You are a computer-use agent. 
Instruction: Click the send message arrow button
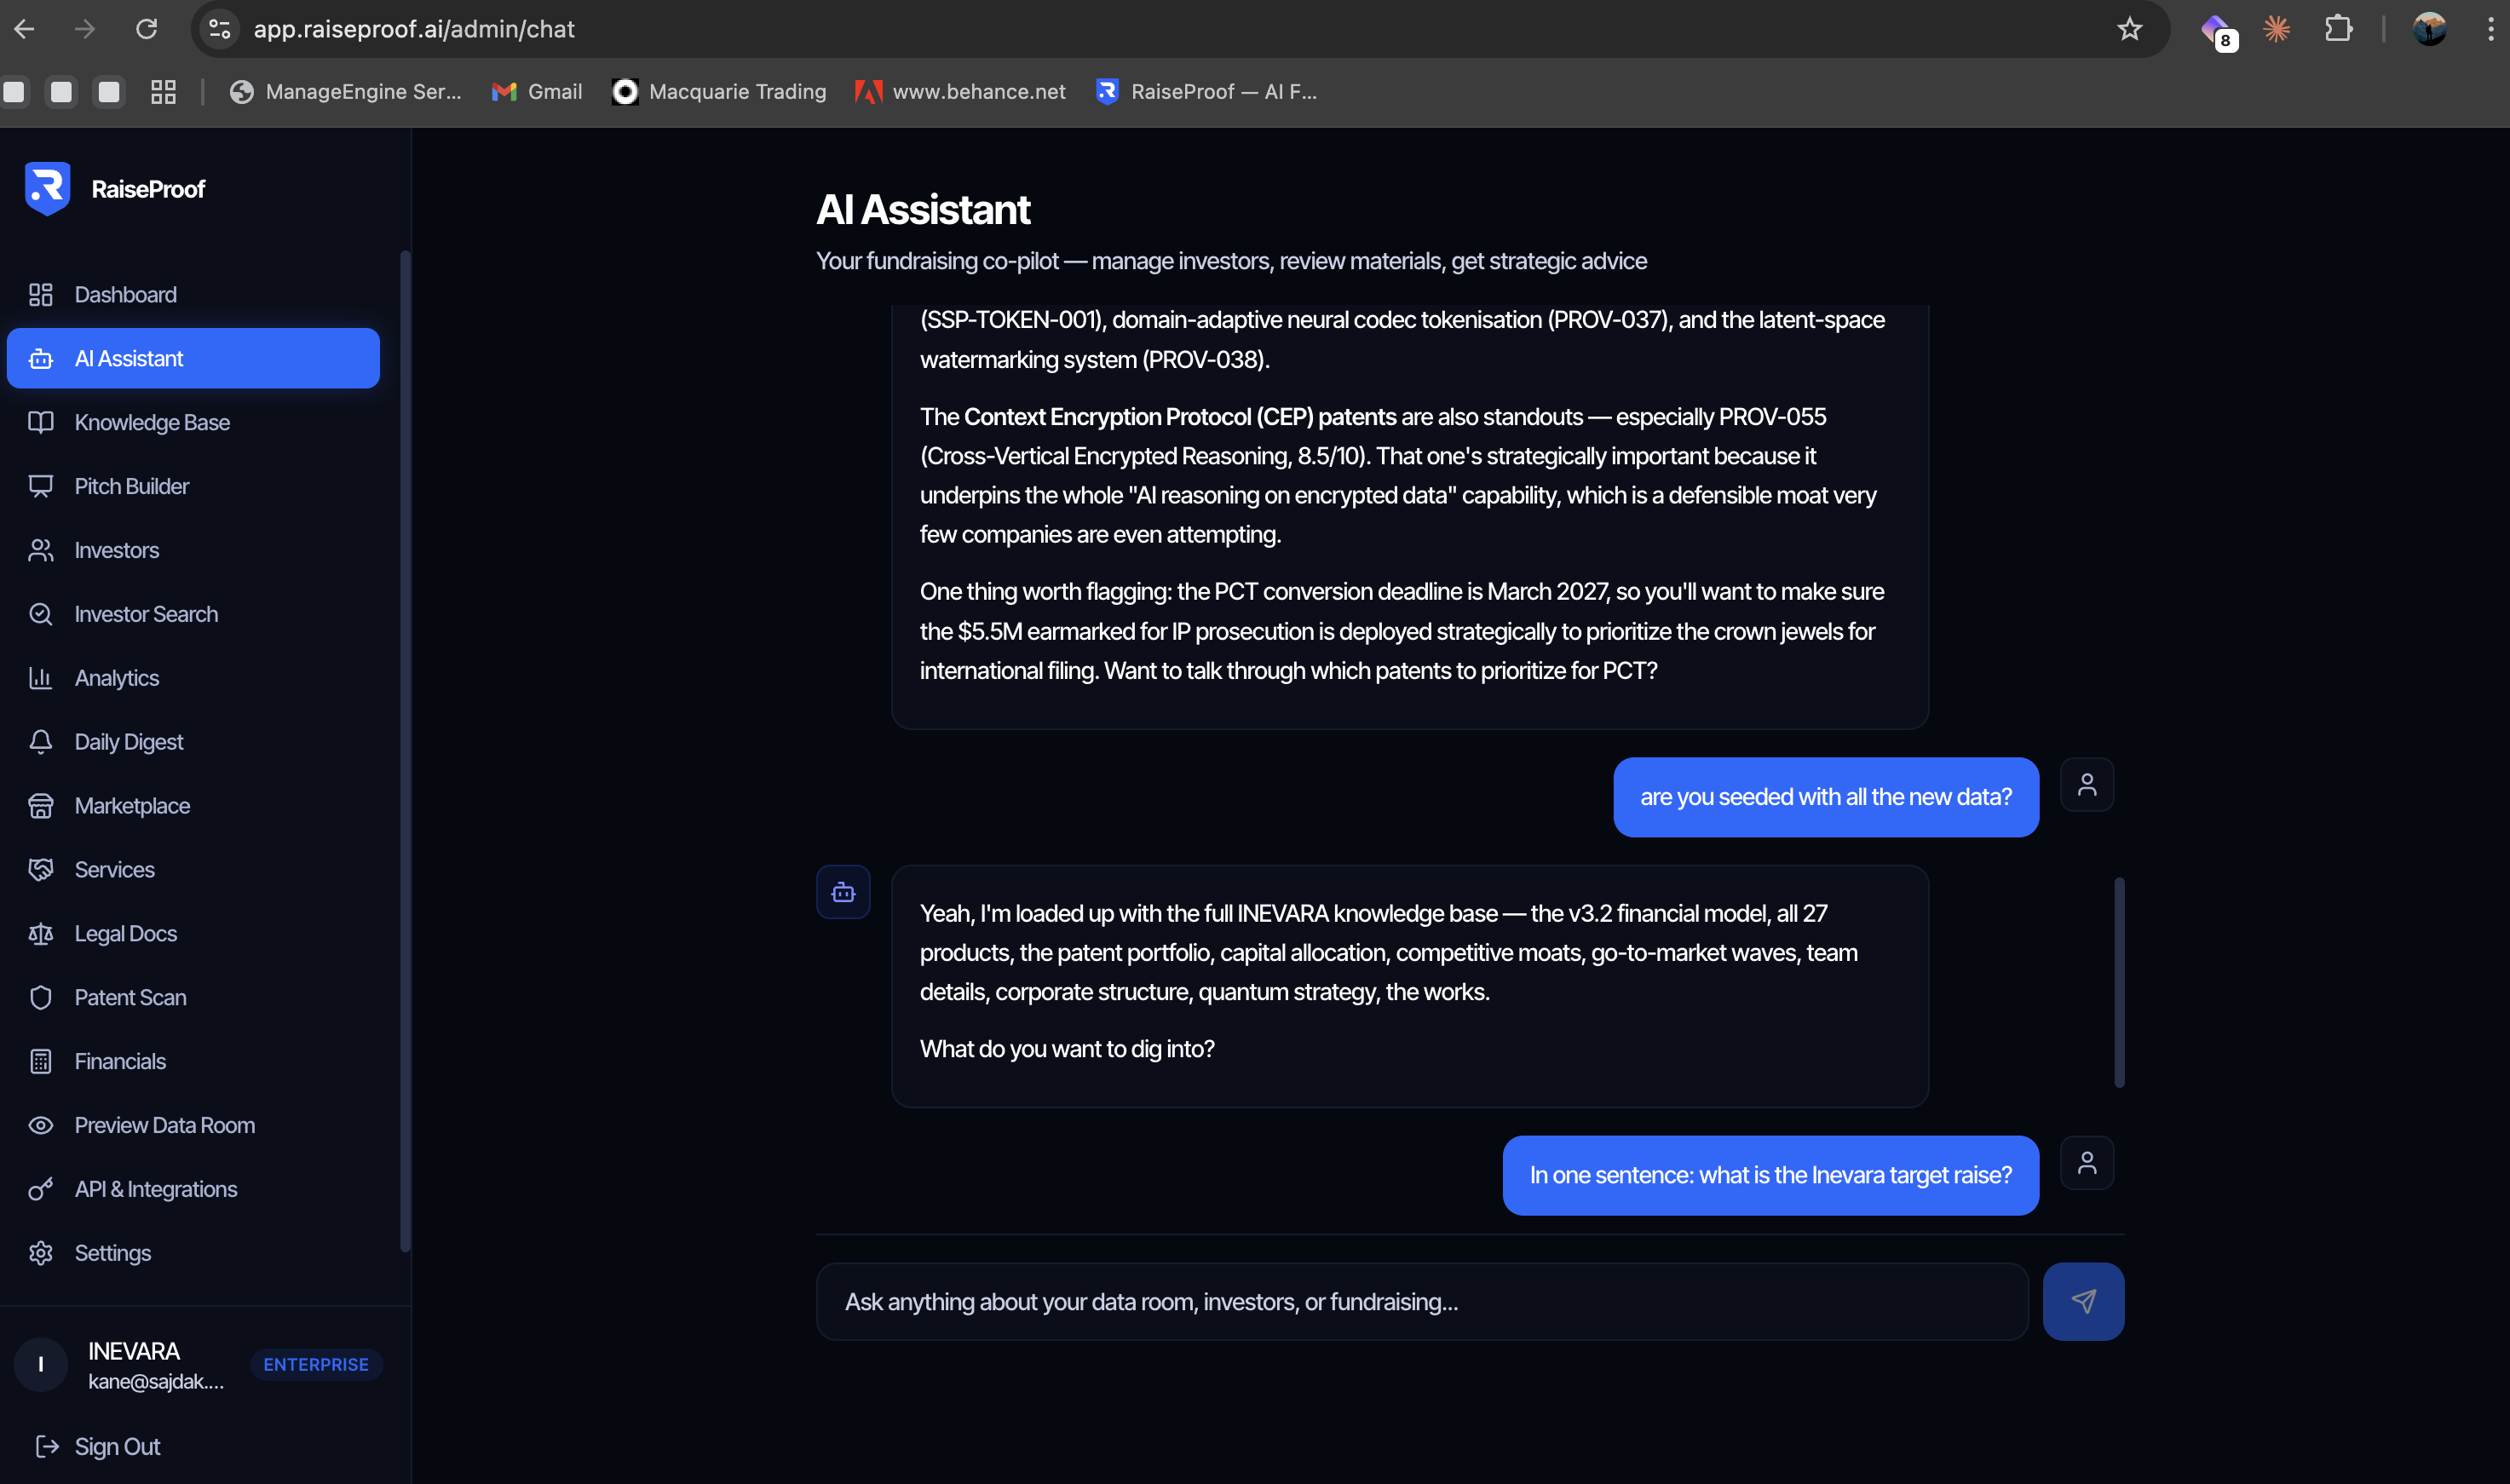point(2083,1301)
